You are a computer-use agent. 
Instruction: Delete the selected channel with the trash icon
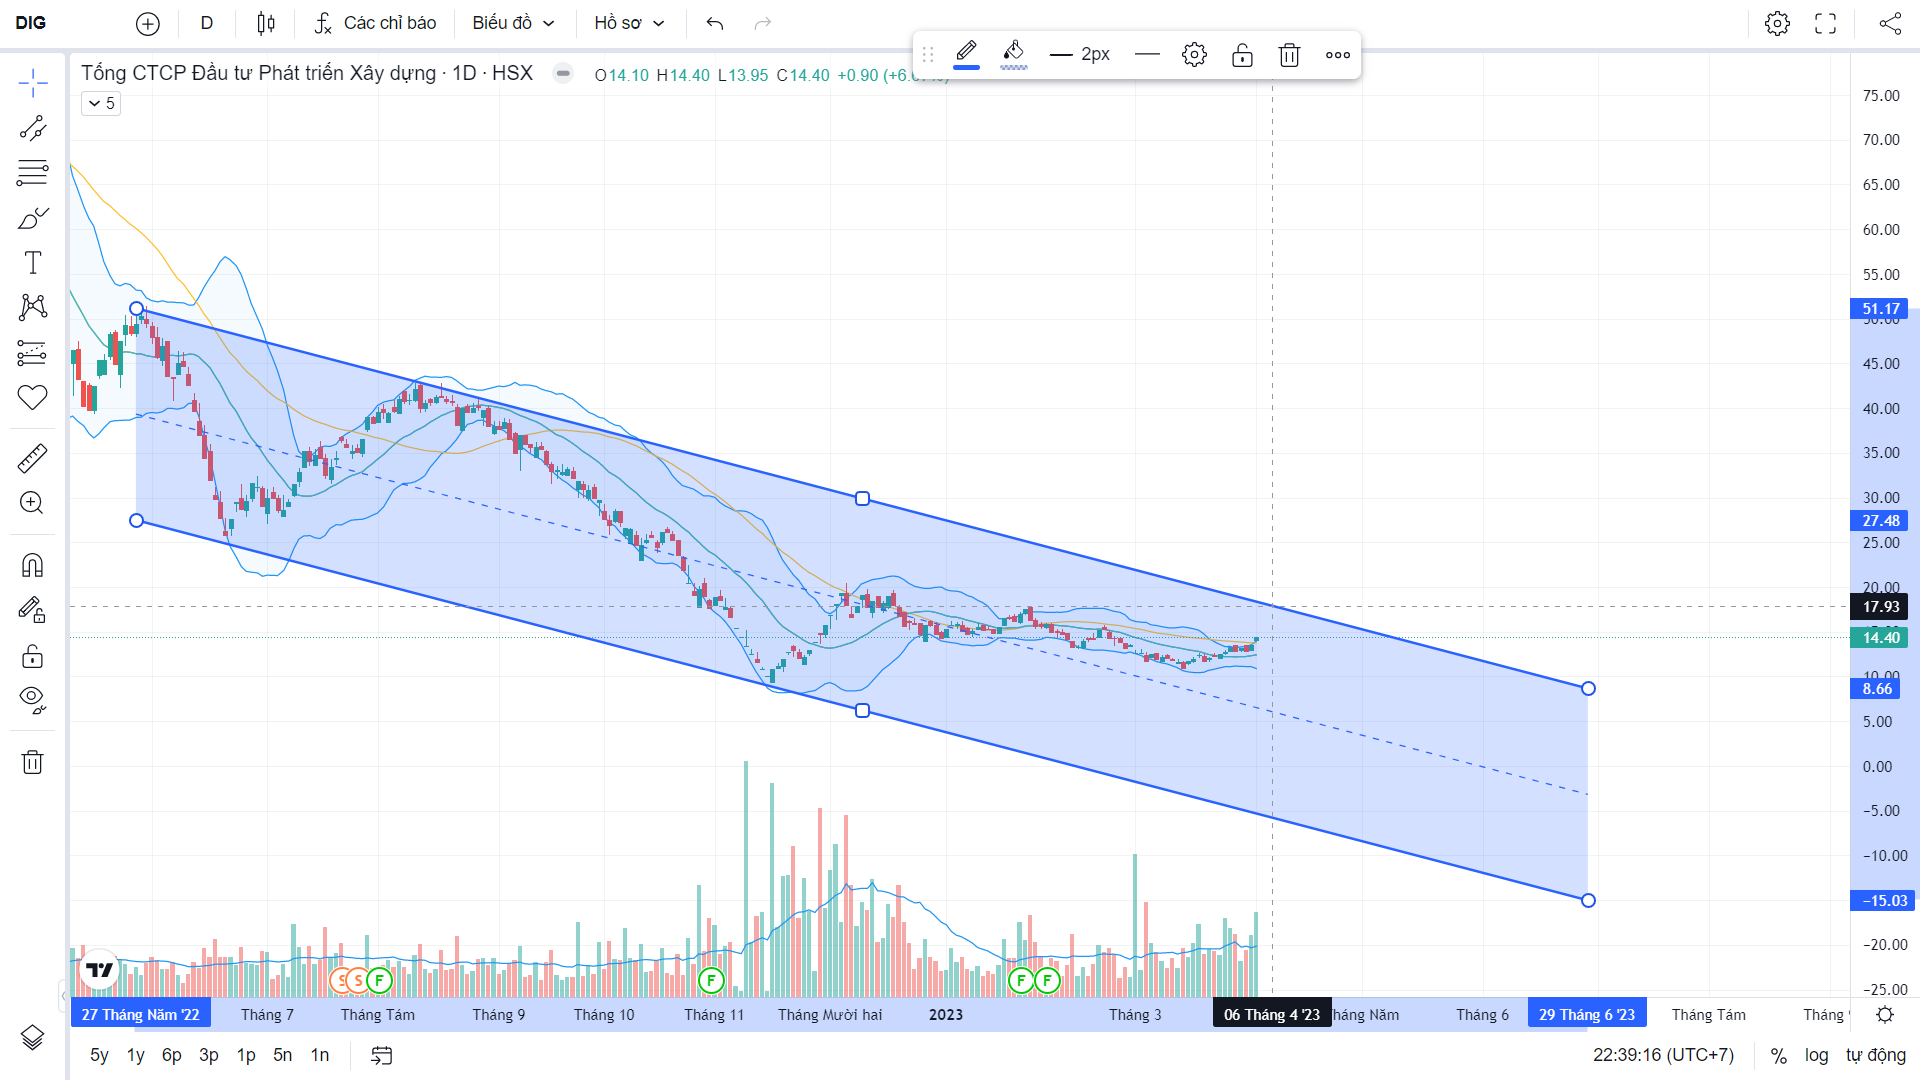tap(1289, 55)
